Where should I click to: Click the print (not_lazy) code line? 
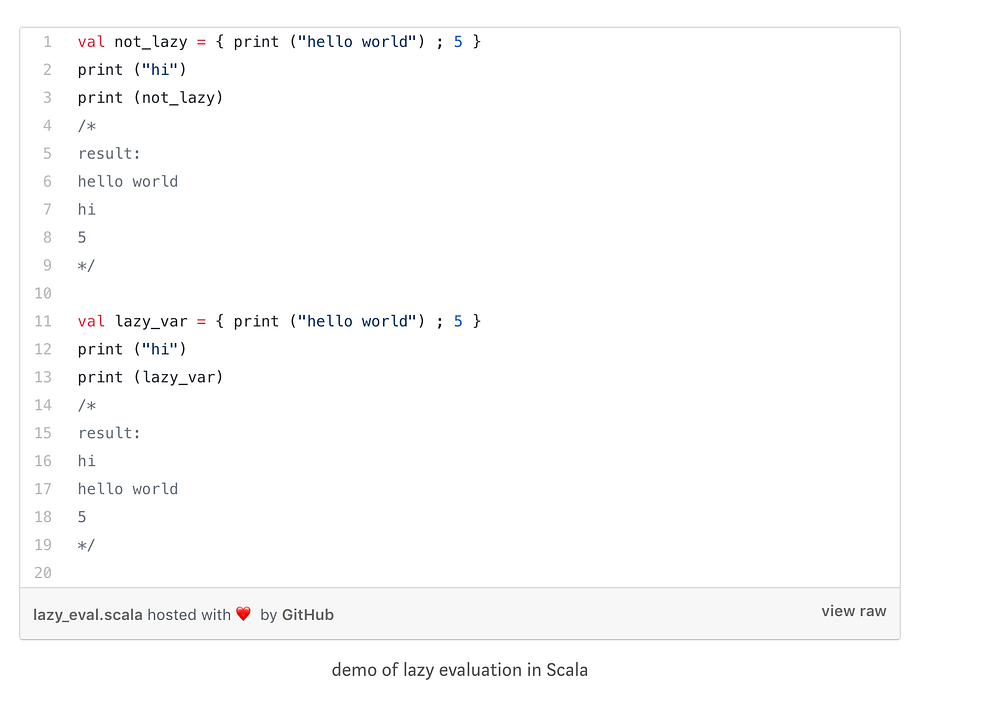coord(150,98)
